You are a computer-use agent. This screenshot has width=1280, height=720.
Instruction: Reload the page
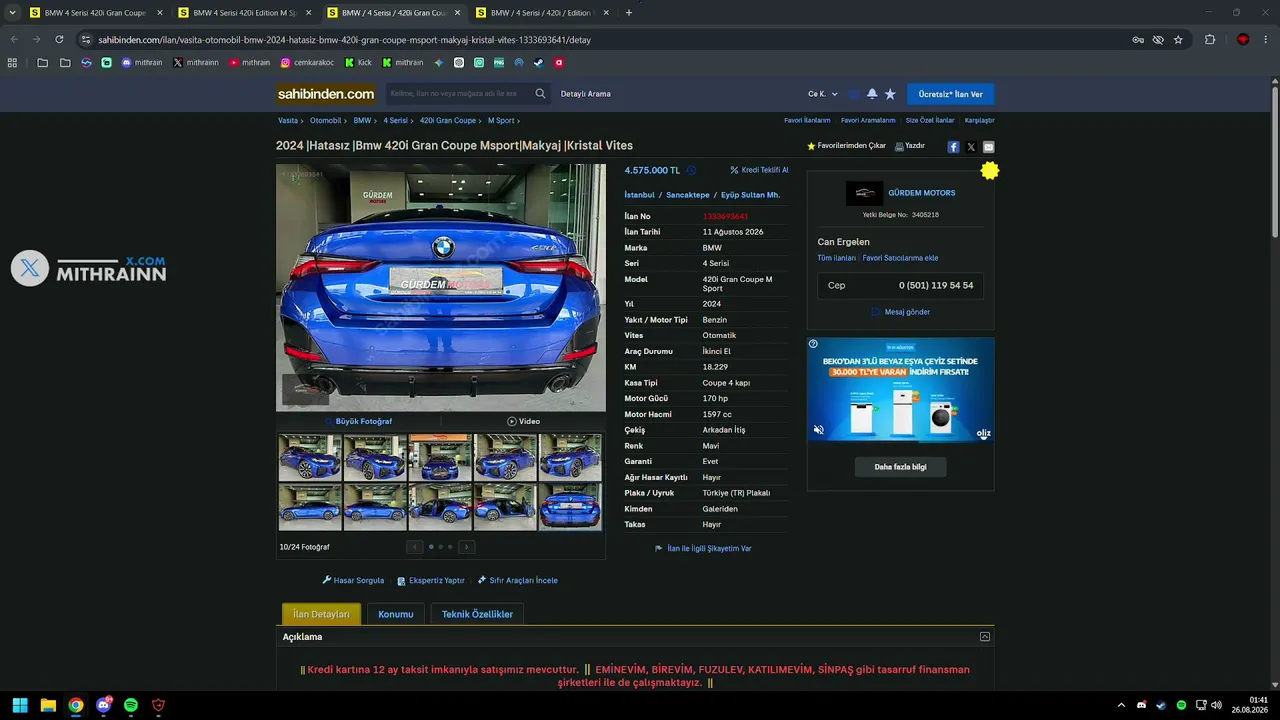point(59,40)
